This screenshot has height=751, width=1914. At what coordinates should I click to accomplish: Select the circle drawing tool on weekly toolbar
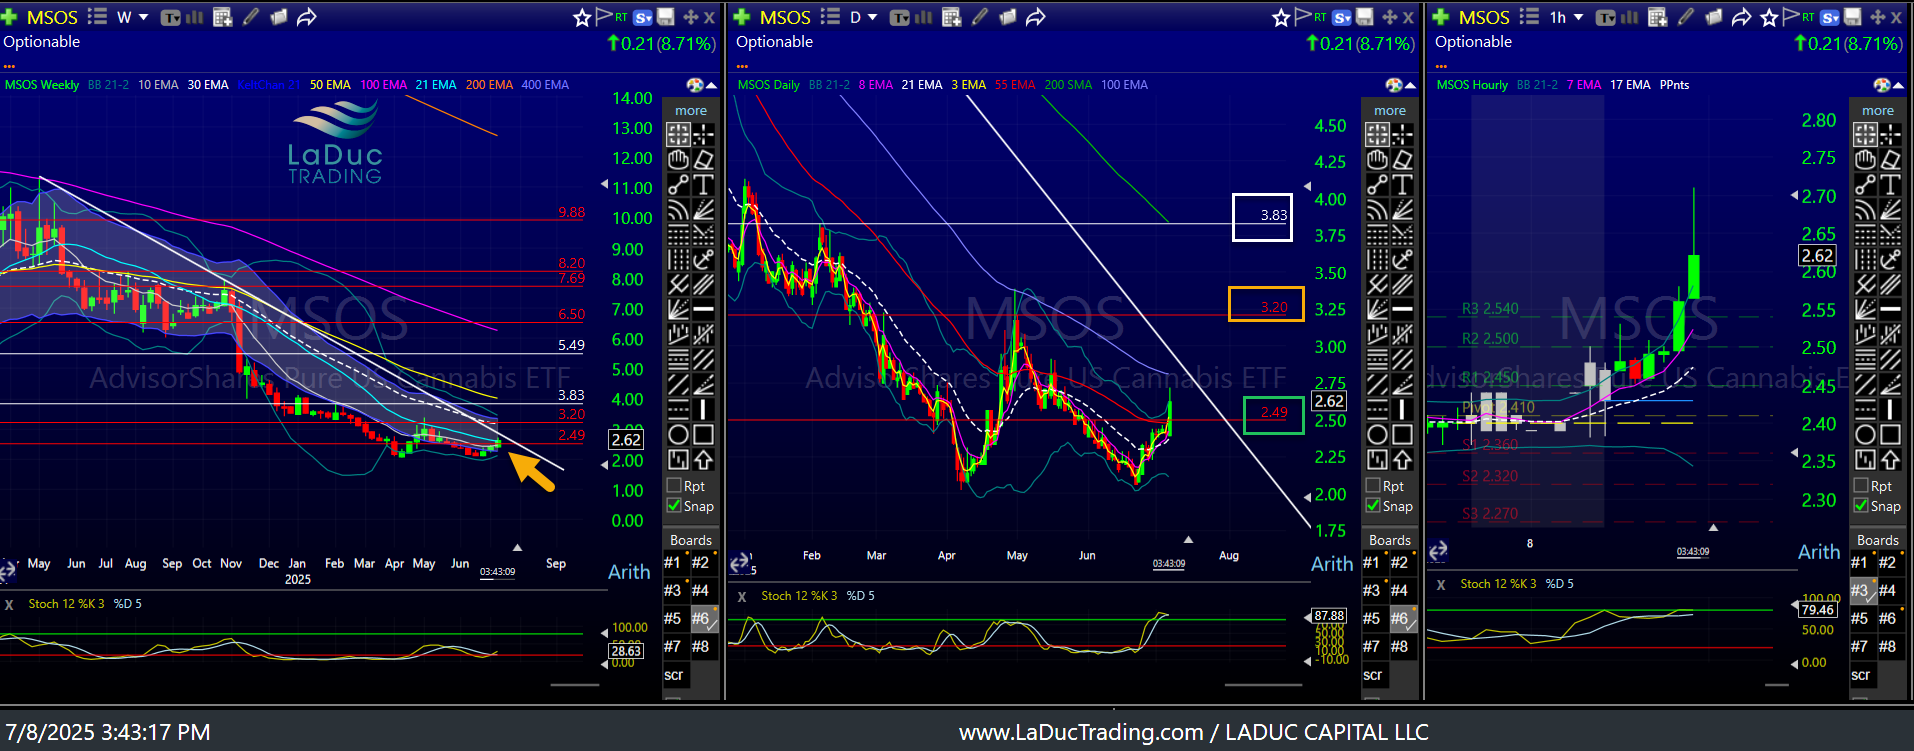coord(678,434)
